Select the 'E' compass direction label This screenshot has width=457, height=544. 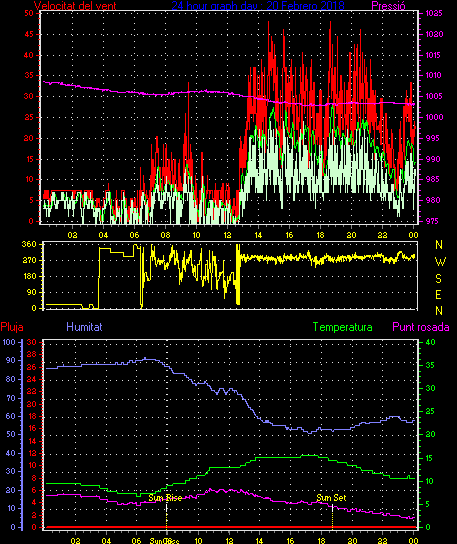pos(439,295)
